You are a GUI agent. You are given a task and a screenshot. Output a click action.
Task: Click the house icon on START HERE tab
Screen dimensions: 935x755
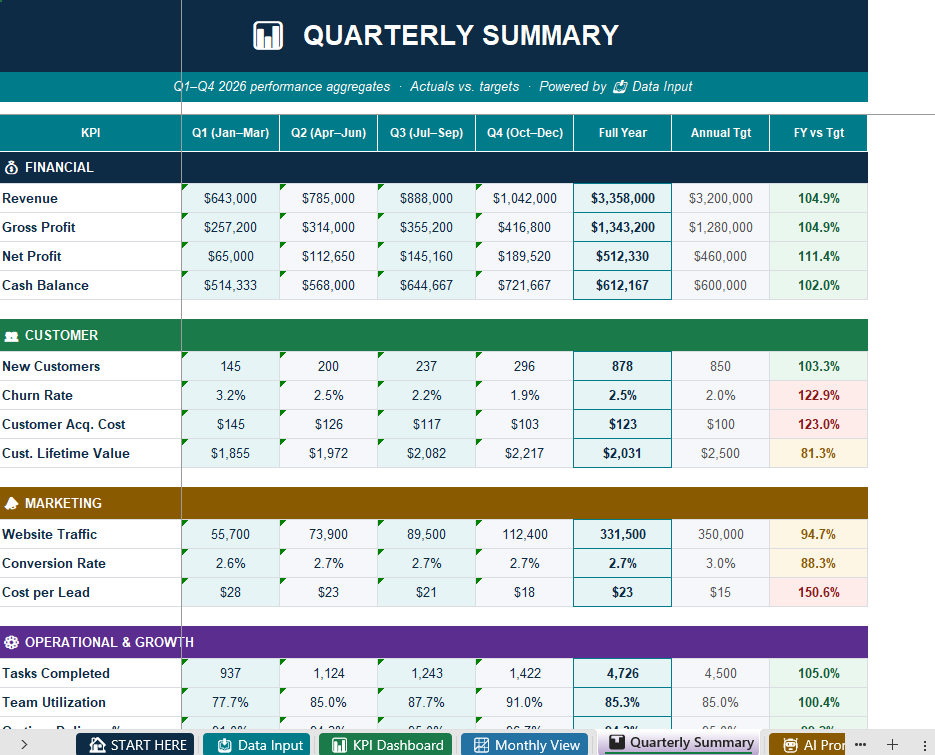coord(97,745)
